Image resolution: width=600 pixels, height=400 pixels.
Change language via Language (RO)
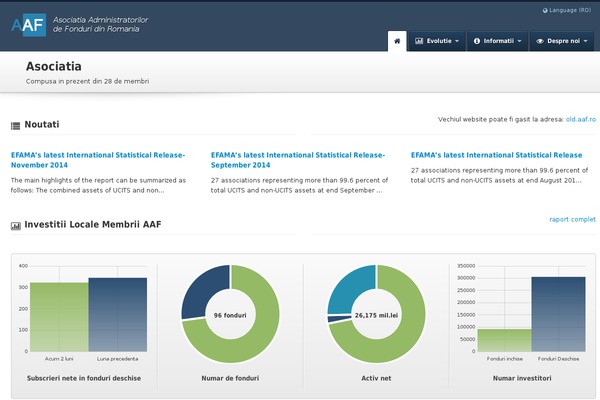pos(567,10)
